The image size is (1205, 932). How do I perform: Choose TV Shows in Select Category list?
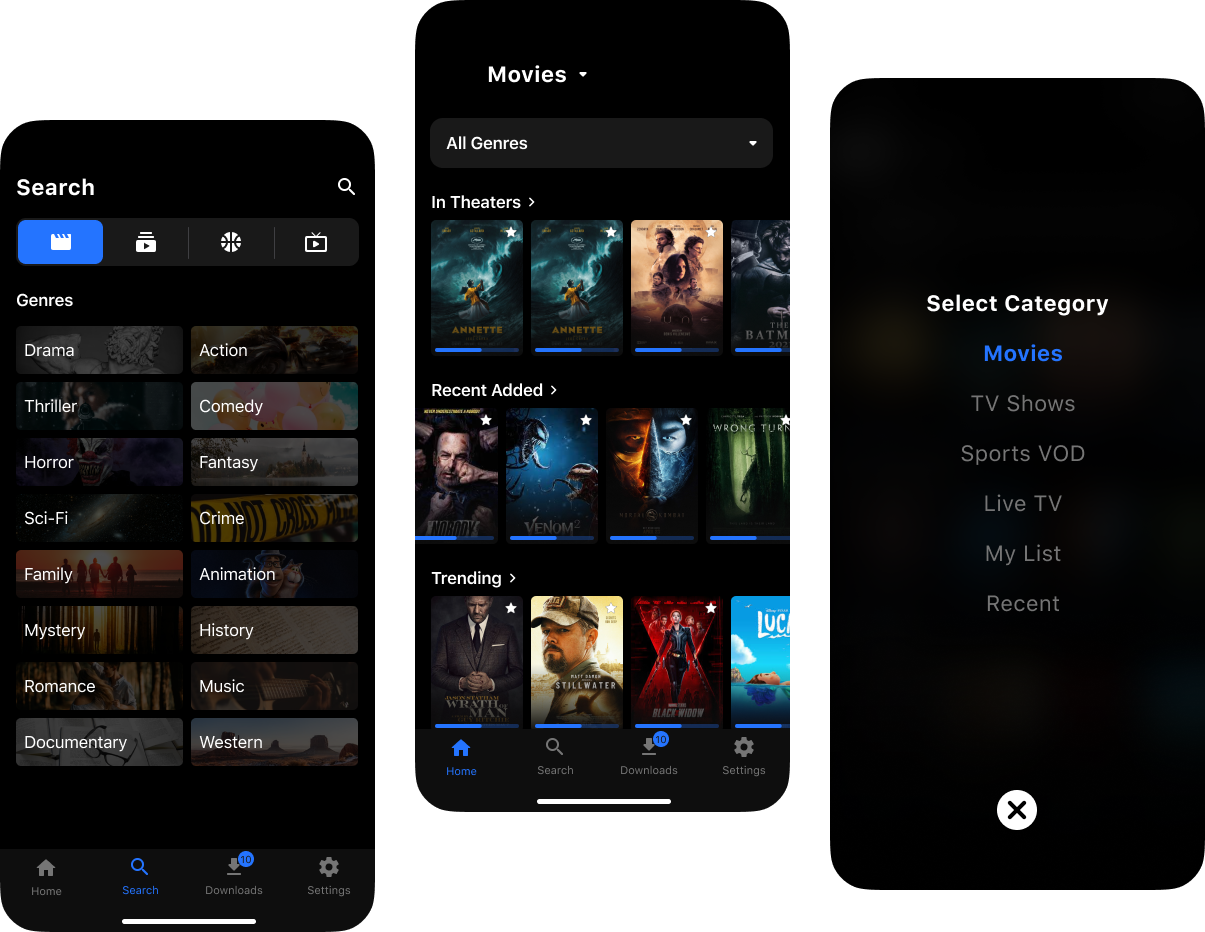tap(1023, 403)
